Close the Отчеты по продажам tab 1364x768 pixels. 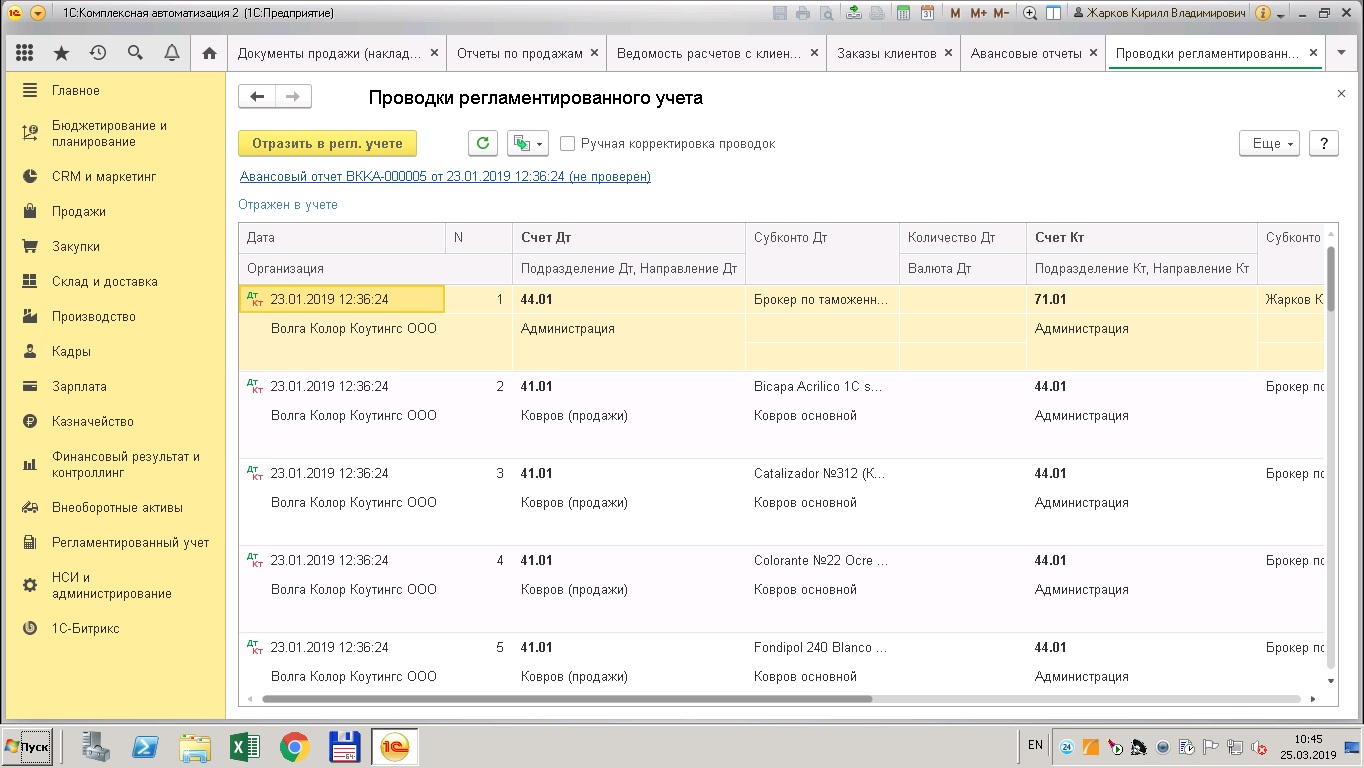click(595, 53)
